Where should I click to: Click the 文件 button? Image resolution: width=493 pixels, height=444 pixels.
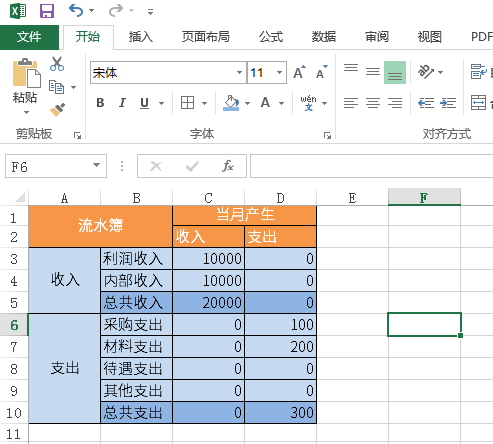29,37
